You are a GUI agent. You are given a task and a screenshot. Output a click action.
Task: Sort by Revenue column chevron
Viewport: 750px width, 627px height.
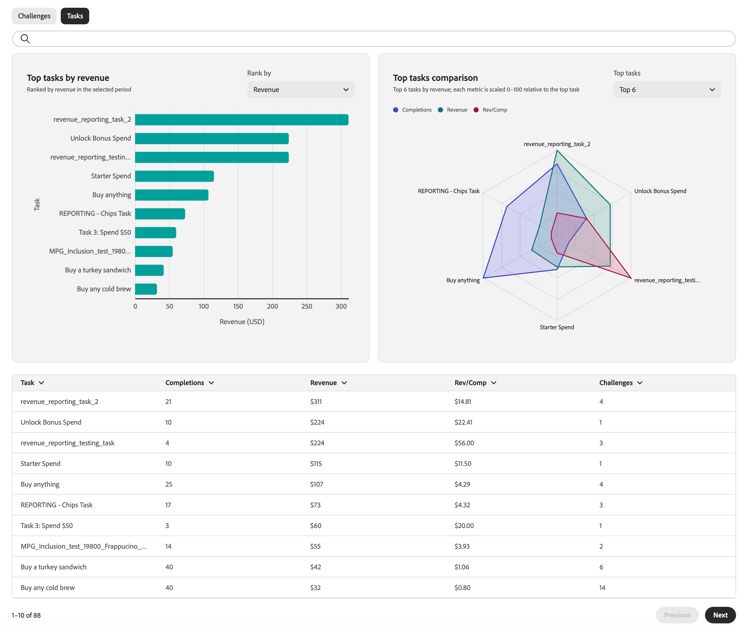click(x=344, y=383)
